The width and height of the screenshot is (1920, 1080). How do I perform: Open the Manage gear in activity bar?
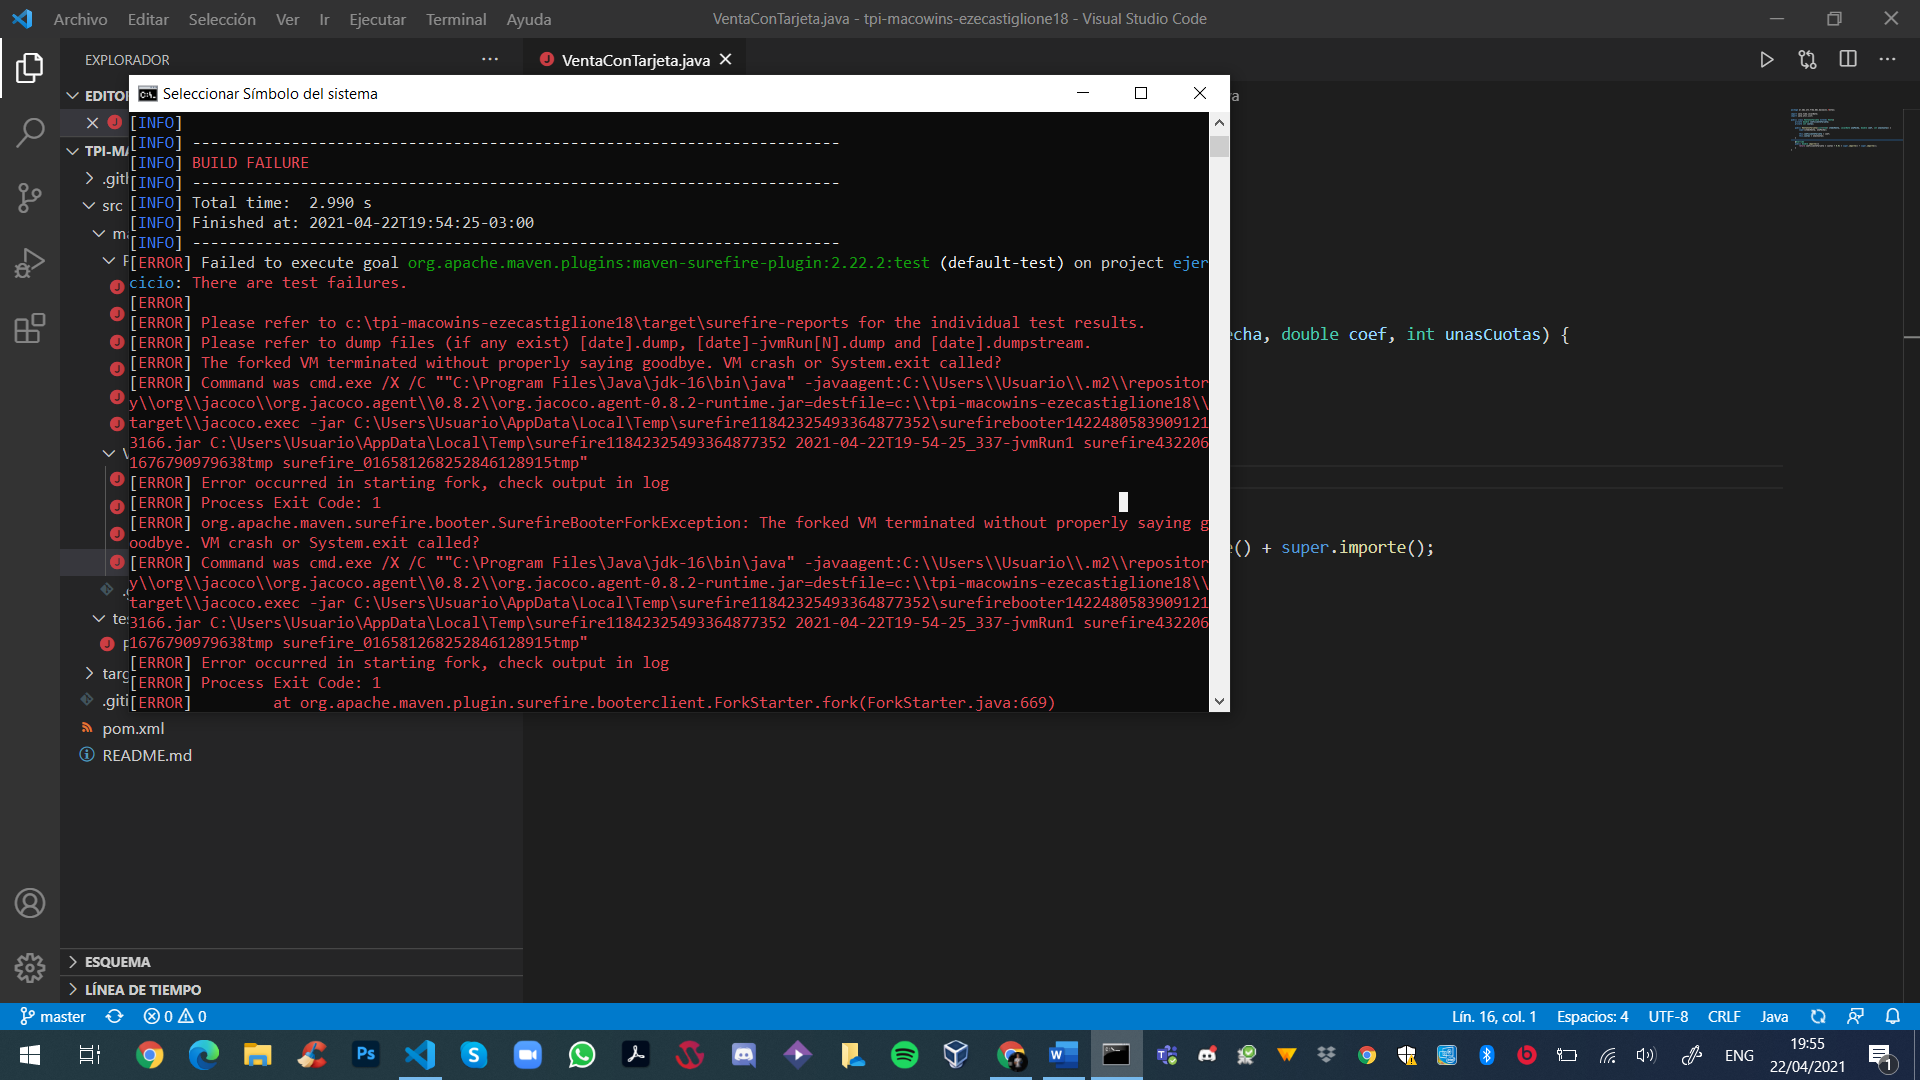(x=30, y=967)
